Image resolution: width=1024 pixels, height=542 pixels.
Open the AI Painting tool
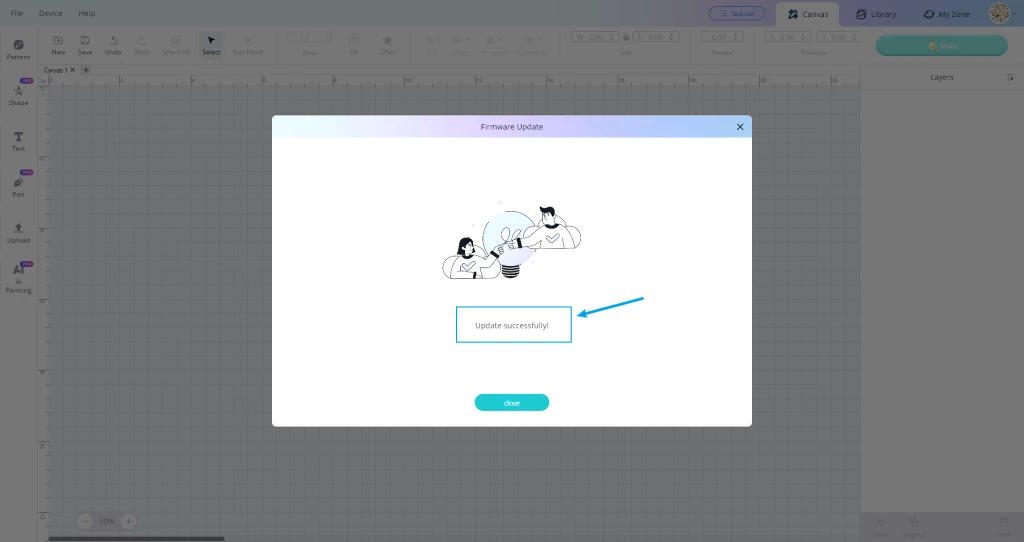[18, 279]
